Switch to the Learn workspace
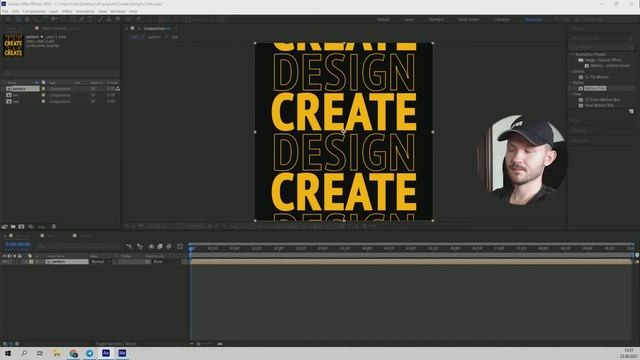 pyautogui.click(x=409, y=20)
